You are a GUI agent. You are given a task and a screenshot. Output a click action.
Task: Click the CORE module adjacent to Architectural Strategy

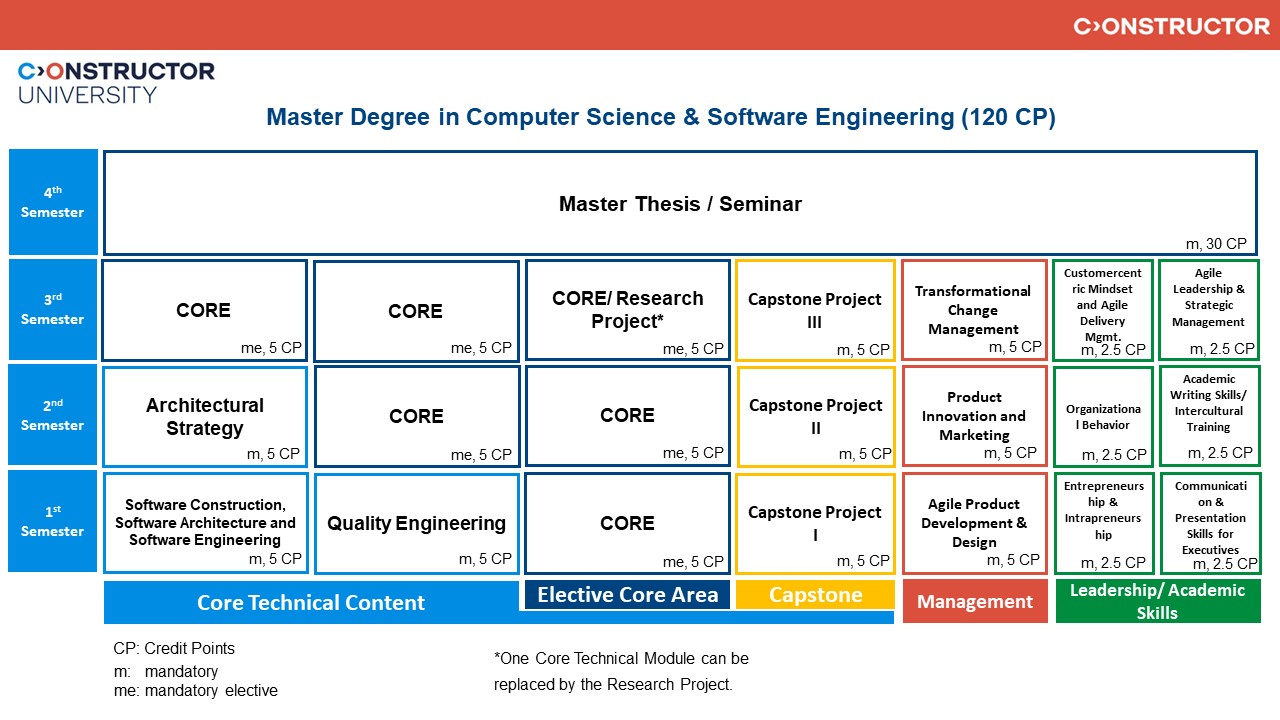[x=417, y=416]
